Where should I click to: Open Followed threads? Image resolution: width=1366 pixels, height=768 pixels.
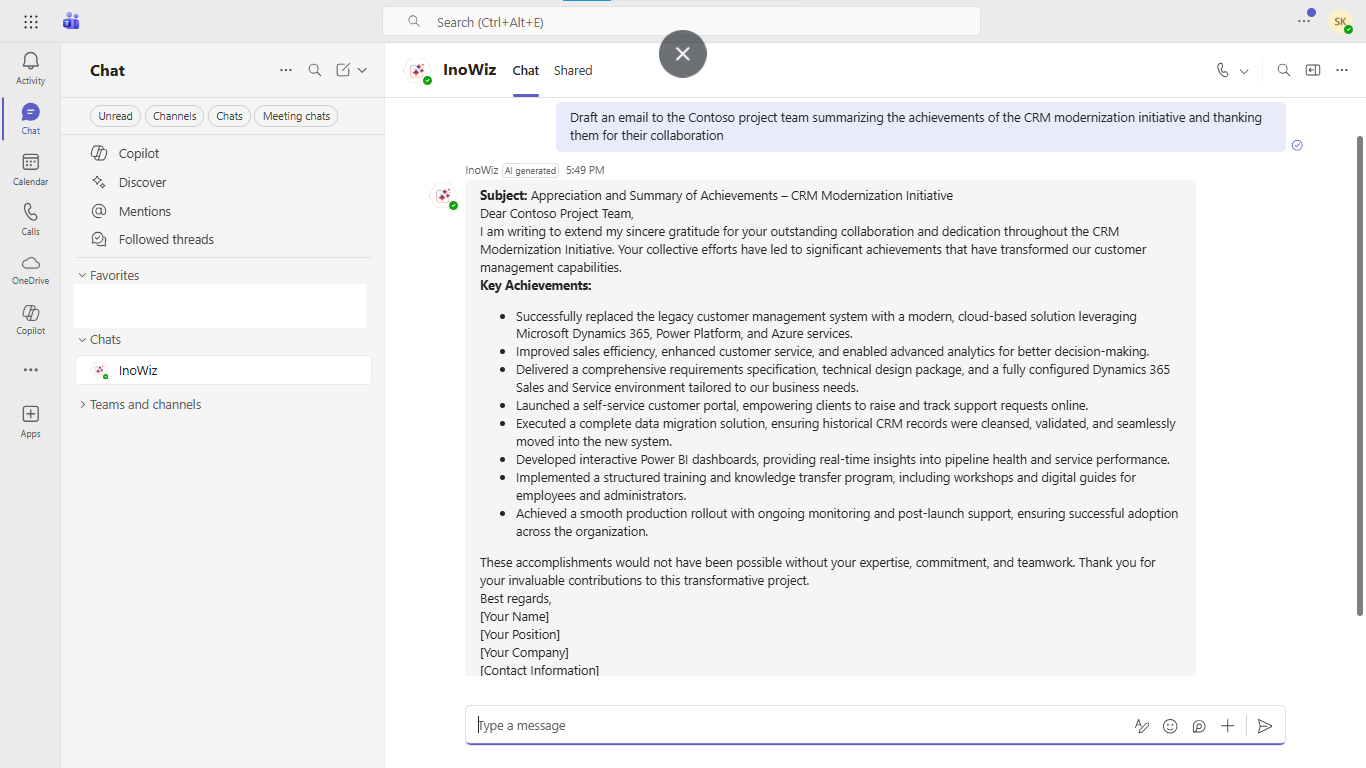click(163, 238)
